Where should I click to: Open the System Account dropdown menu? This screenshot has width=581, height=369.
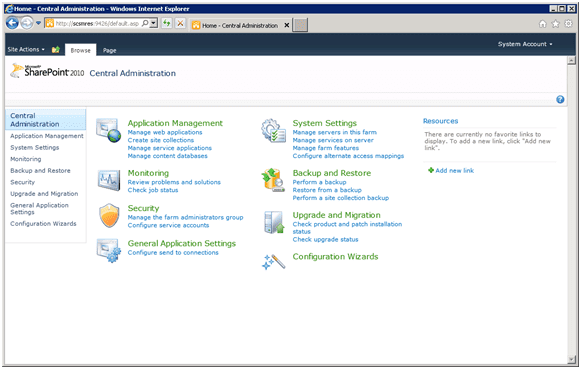[525, 44]
